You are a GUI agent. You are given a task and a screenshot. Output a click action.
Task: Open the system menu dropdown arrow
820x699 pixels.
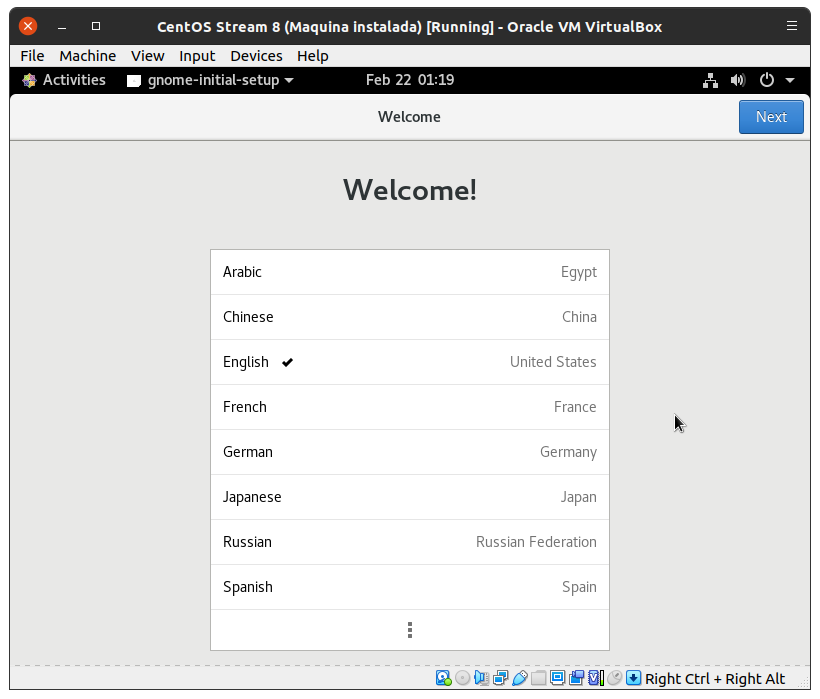point(790,80)
